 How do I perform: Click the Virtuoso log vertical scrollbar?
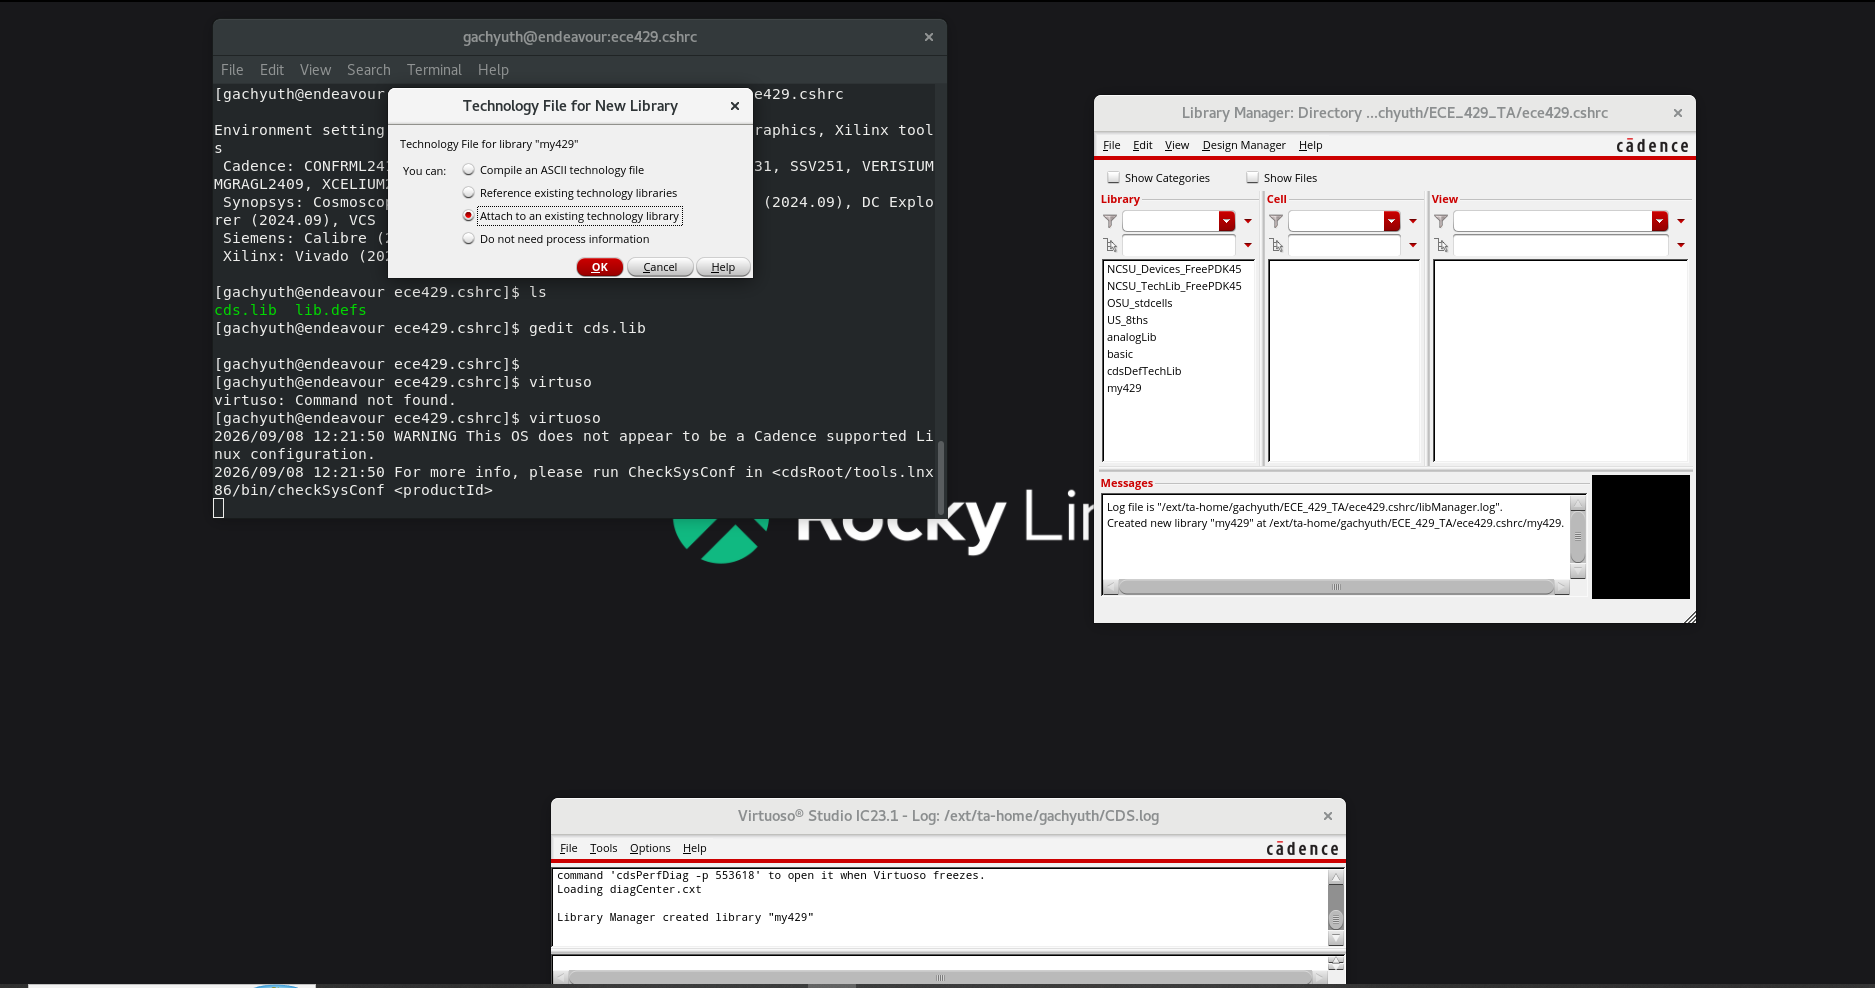click(1336, 908)
